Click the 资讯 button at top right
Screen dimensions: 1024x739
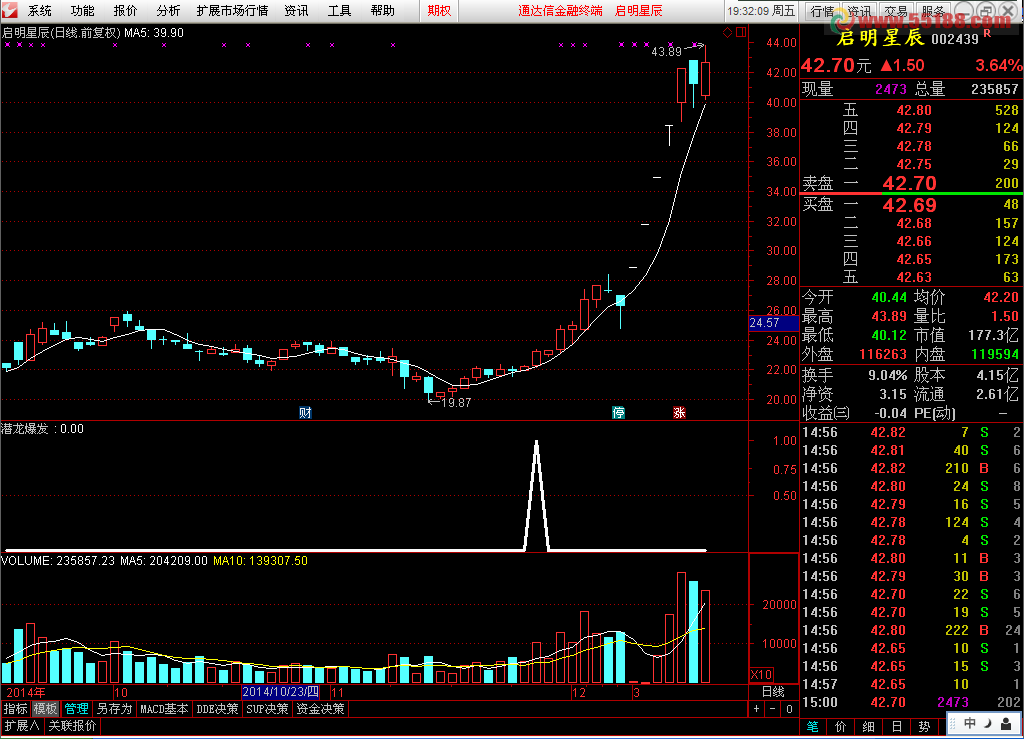(859, 11)
